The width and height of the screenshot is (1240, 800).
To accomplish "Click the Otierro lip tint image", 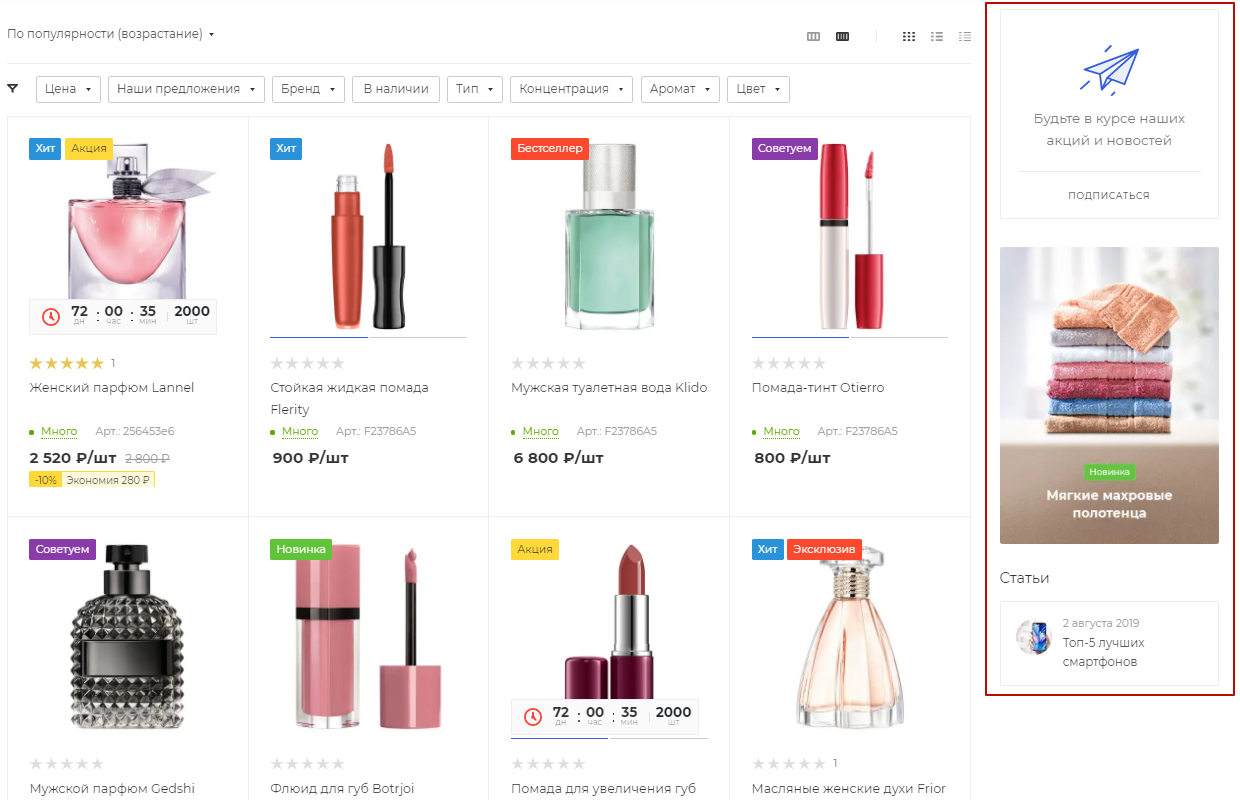I will click(x=850, y=236).
